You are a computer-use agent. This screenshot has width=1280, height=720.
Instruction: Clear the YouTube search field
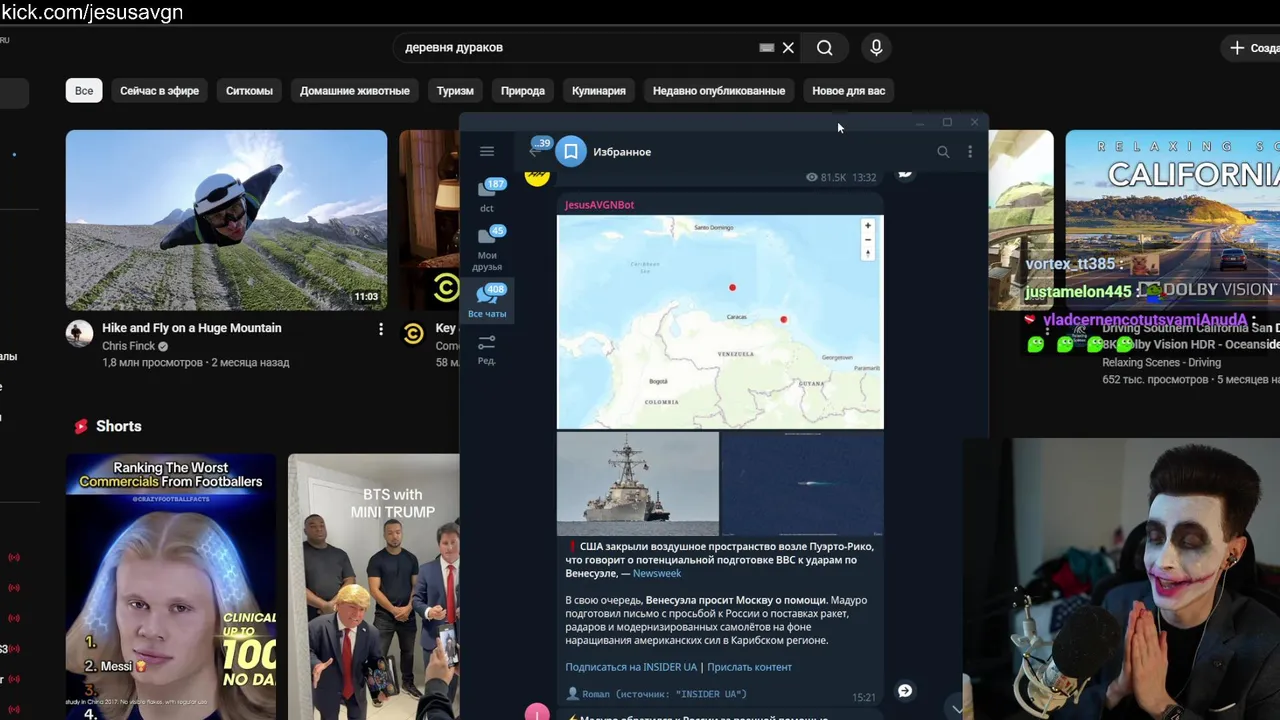[x=788, y=48]
